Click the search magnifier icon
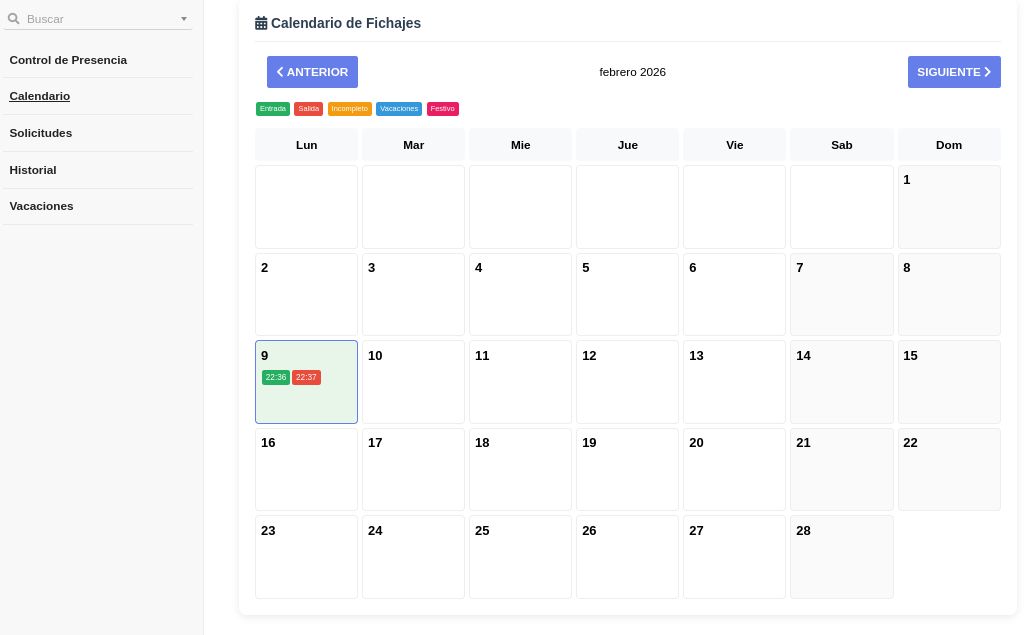Image resolution: width=1030 pixels, height=635 pixels. pos(14,19)
